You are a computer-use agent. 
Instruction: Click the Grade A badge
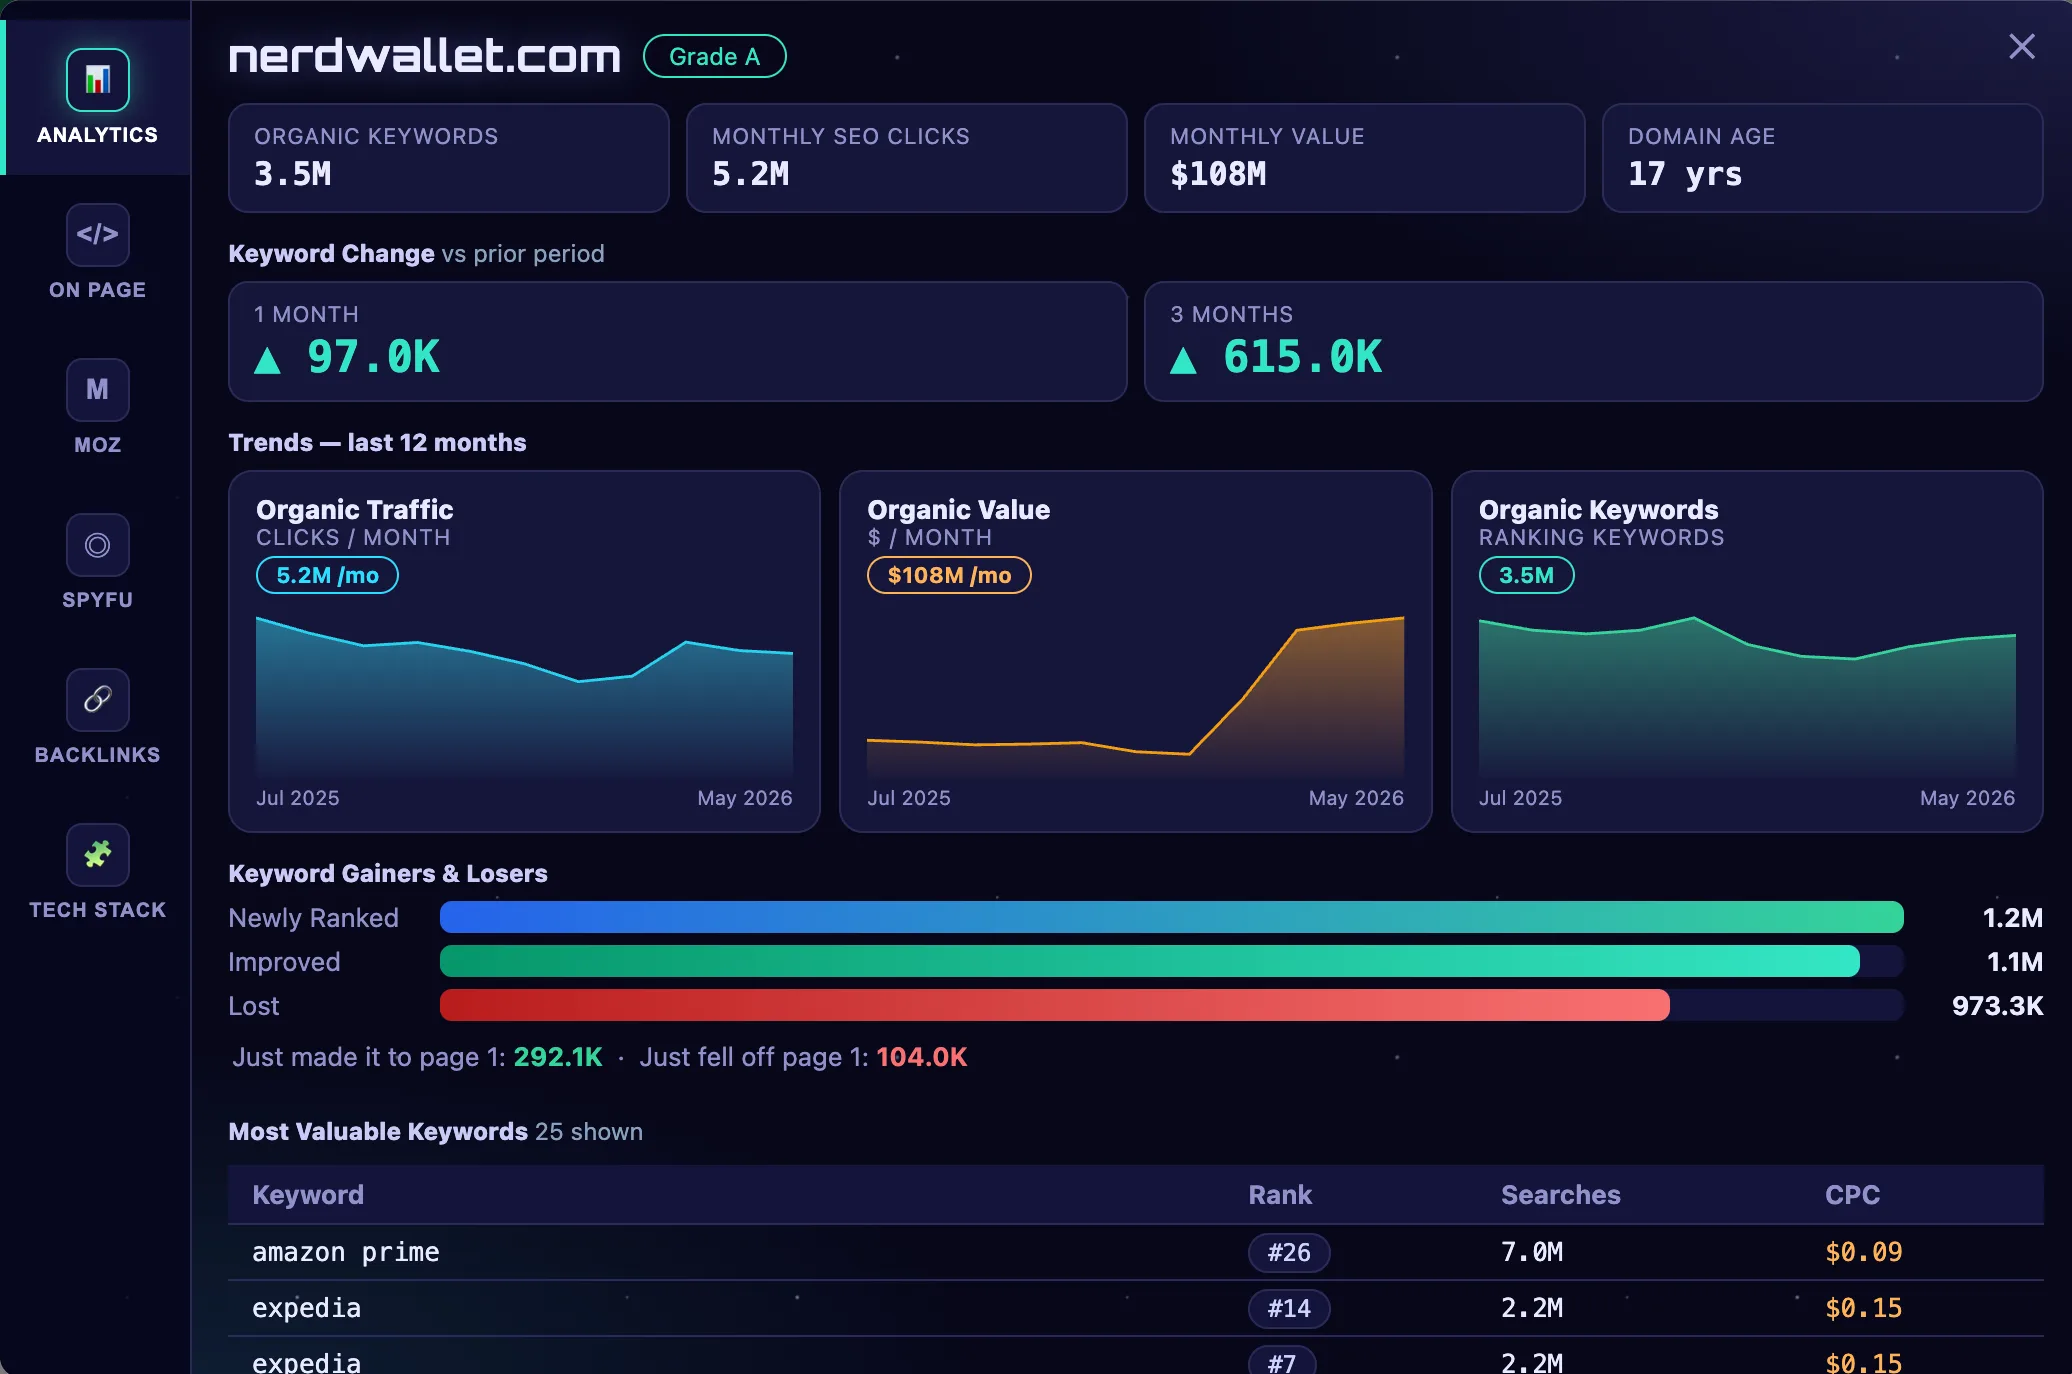[714, 57]
